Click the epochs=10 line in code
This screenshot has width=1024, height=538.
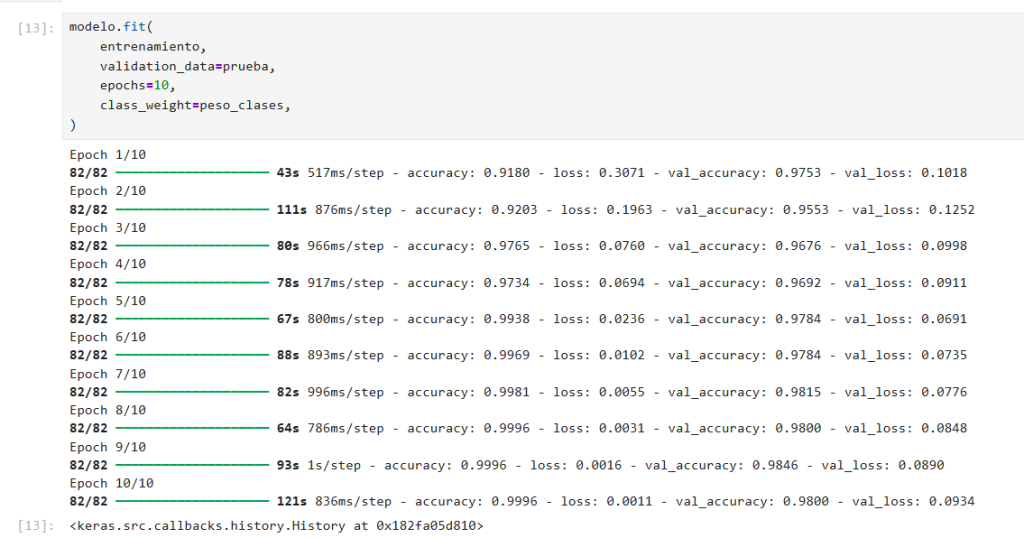pyautogui.click(x=138, y=86)
